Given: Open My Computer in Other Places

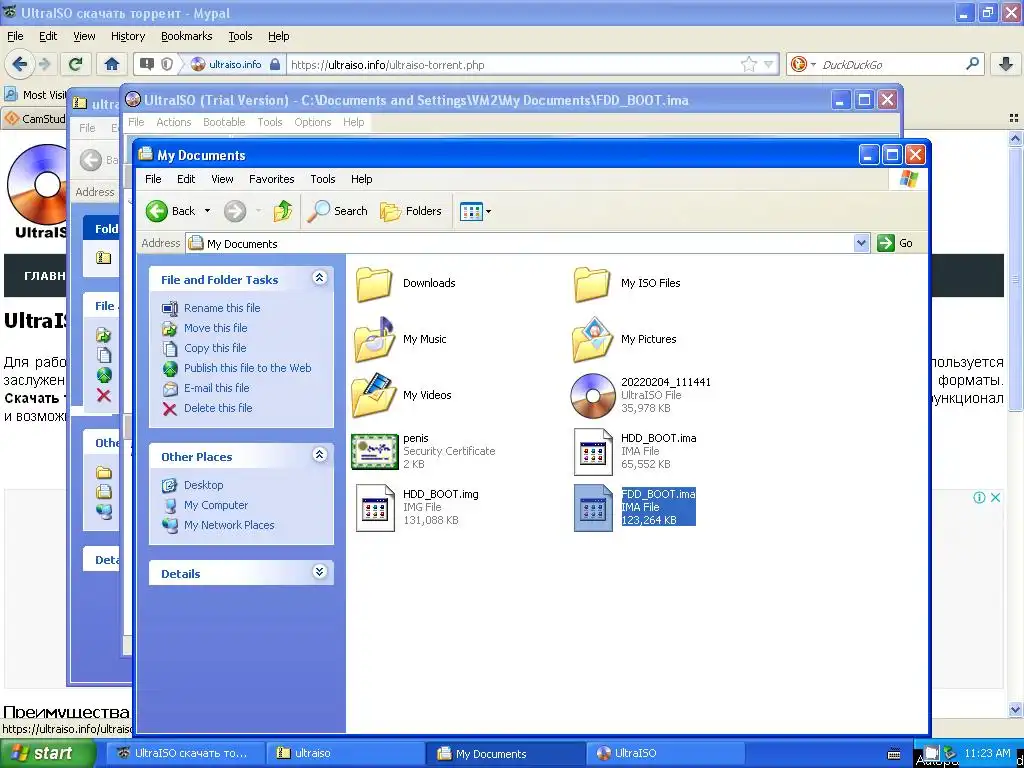Looking at the screenshot, I should (216, 505).
